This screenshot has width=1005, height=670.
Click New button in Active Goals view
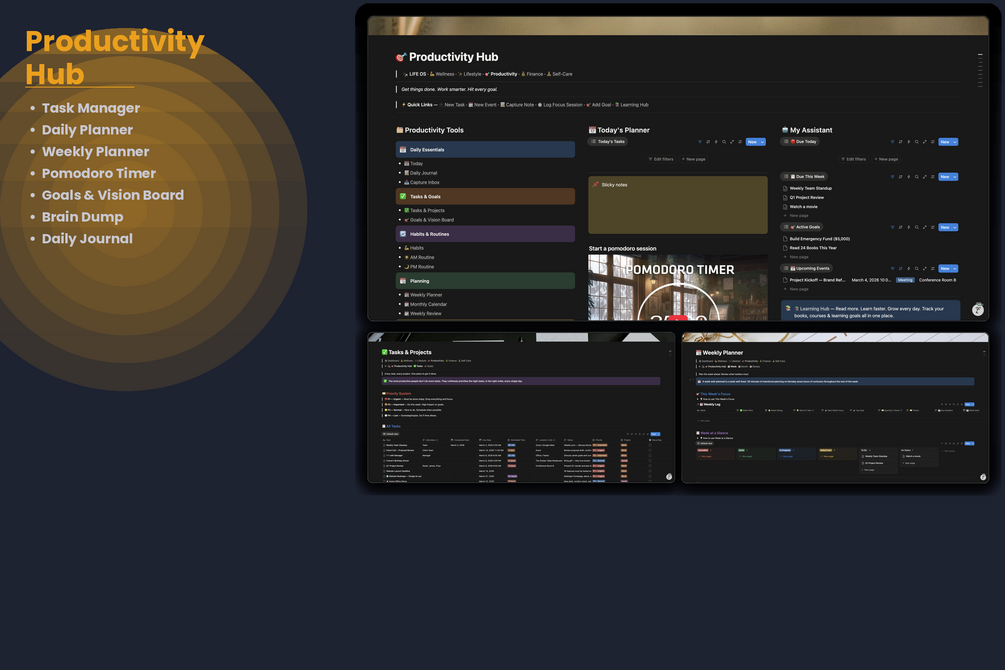pyautogui.click(x=945, y=227)
